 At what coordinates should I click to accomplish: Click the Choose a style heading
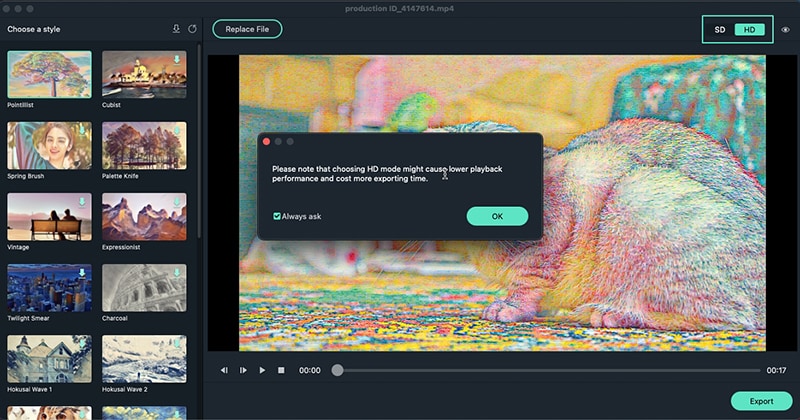click(x=34, y=29)
